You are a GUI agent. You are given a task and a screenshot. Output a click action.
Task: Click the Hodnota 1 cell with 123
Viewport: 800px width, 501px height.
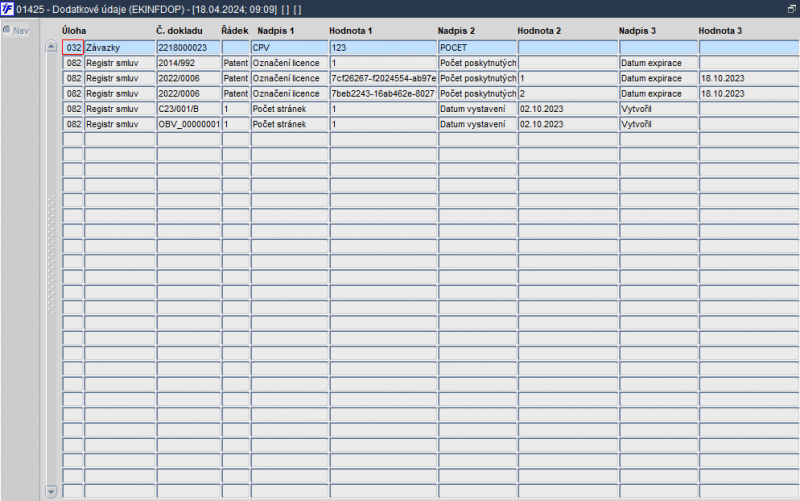[x=383, y=47]
